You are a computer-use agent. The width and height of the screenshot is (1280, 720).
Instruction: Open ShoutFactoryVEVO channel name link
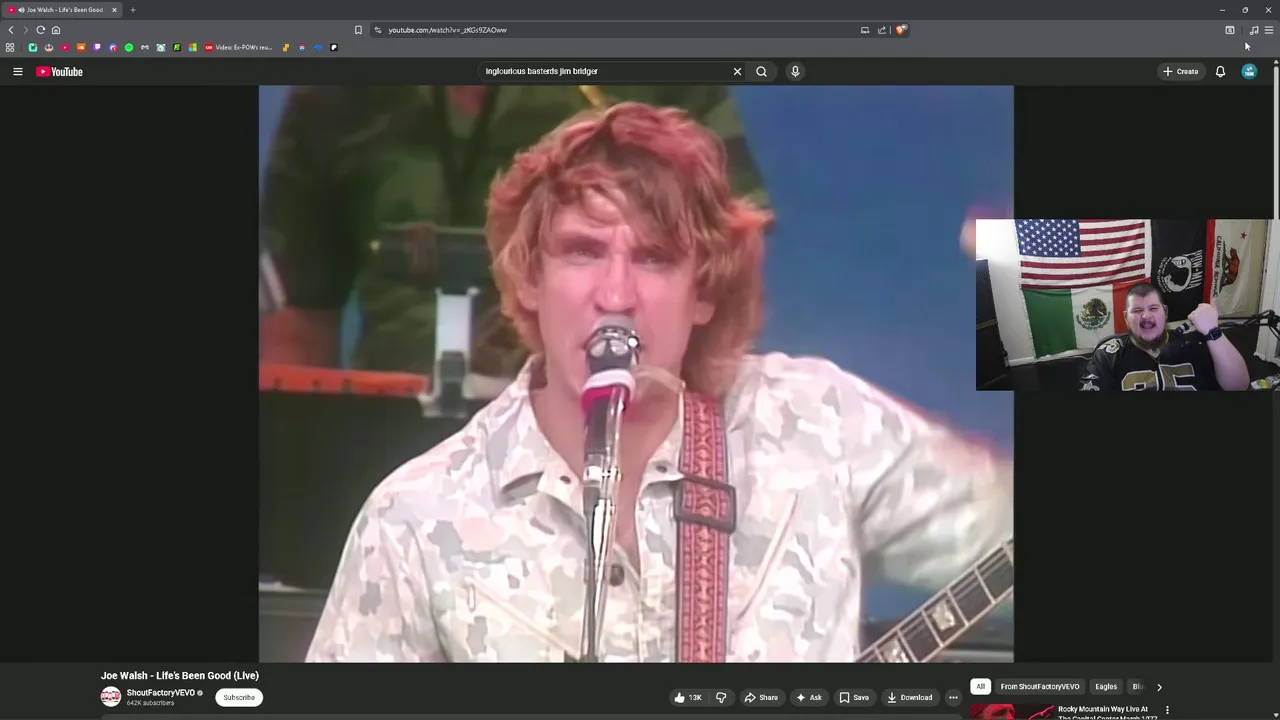click(160, 693)
